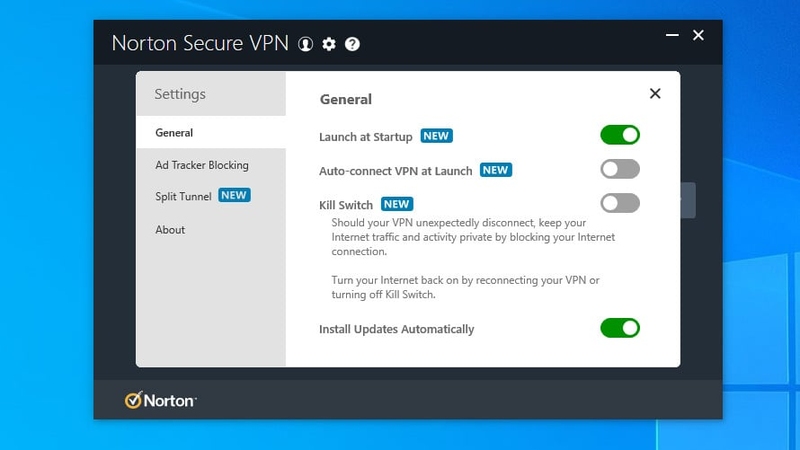Screen dimensions: 800x450
Task: Click NEW badge beside Kill Switch
Action: (397, 204)
